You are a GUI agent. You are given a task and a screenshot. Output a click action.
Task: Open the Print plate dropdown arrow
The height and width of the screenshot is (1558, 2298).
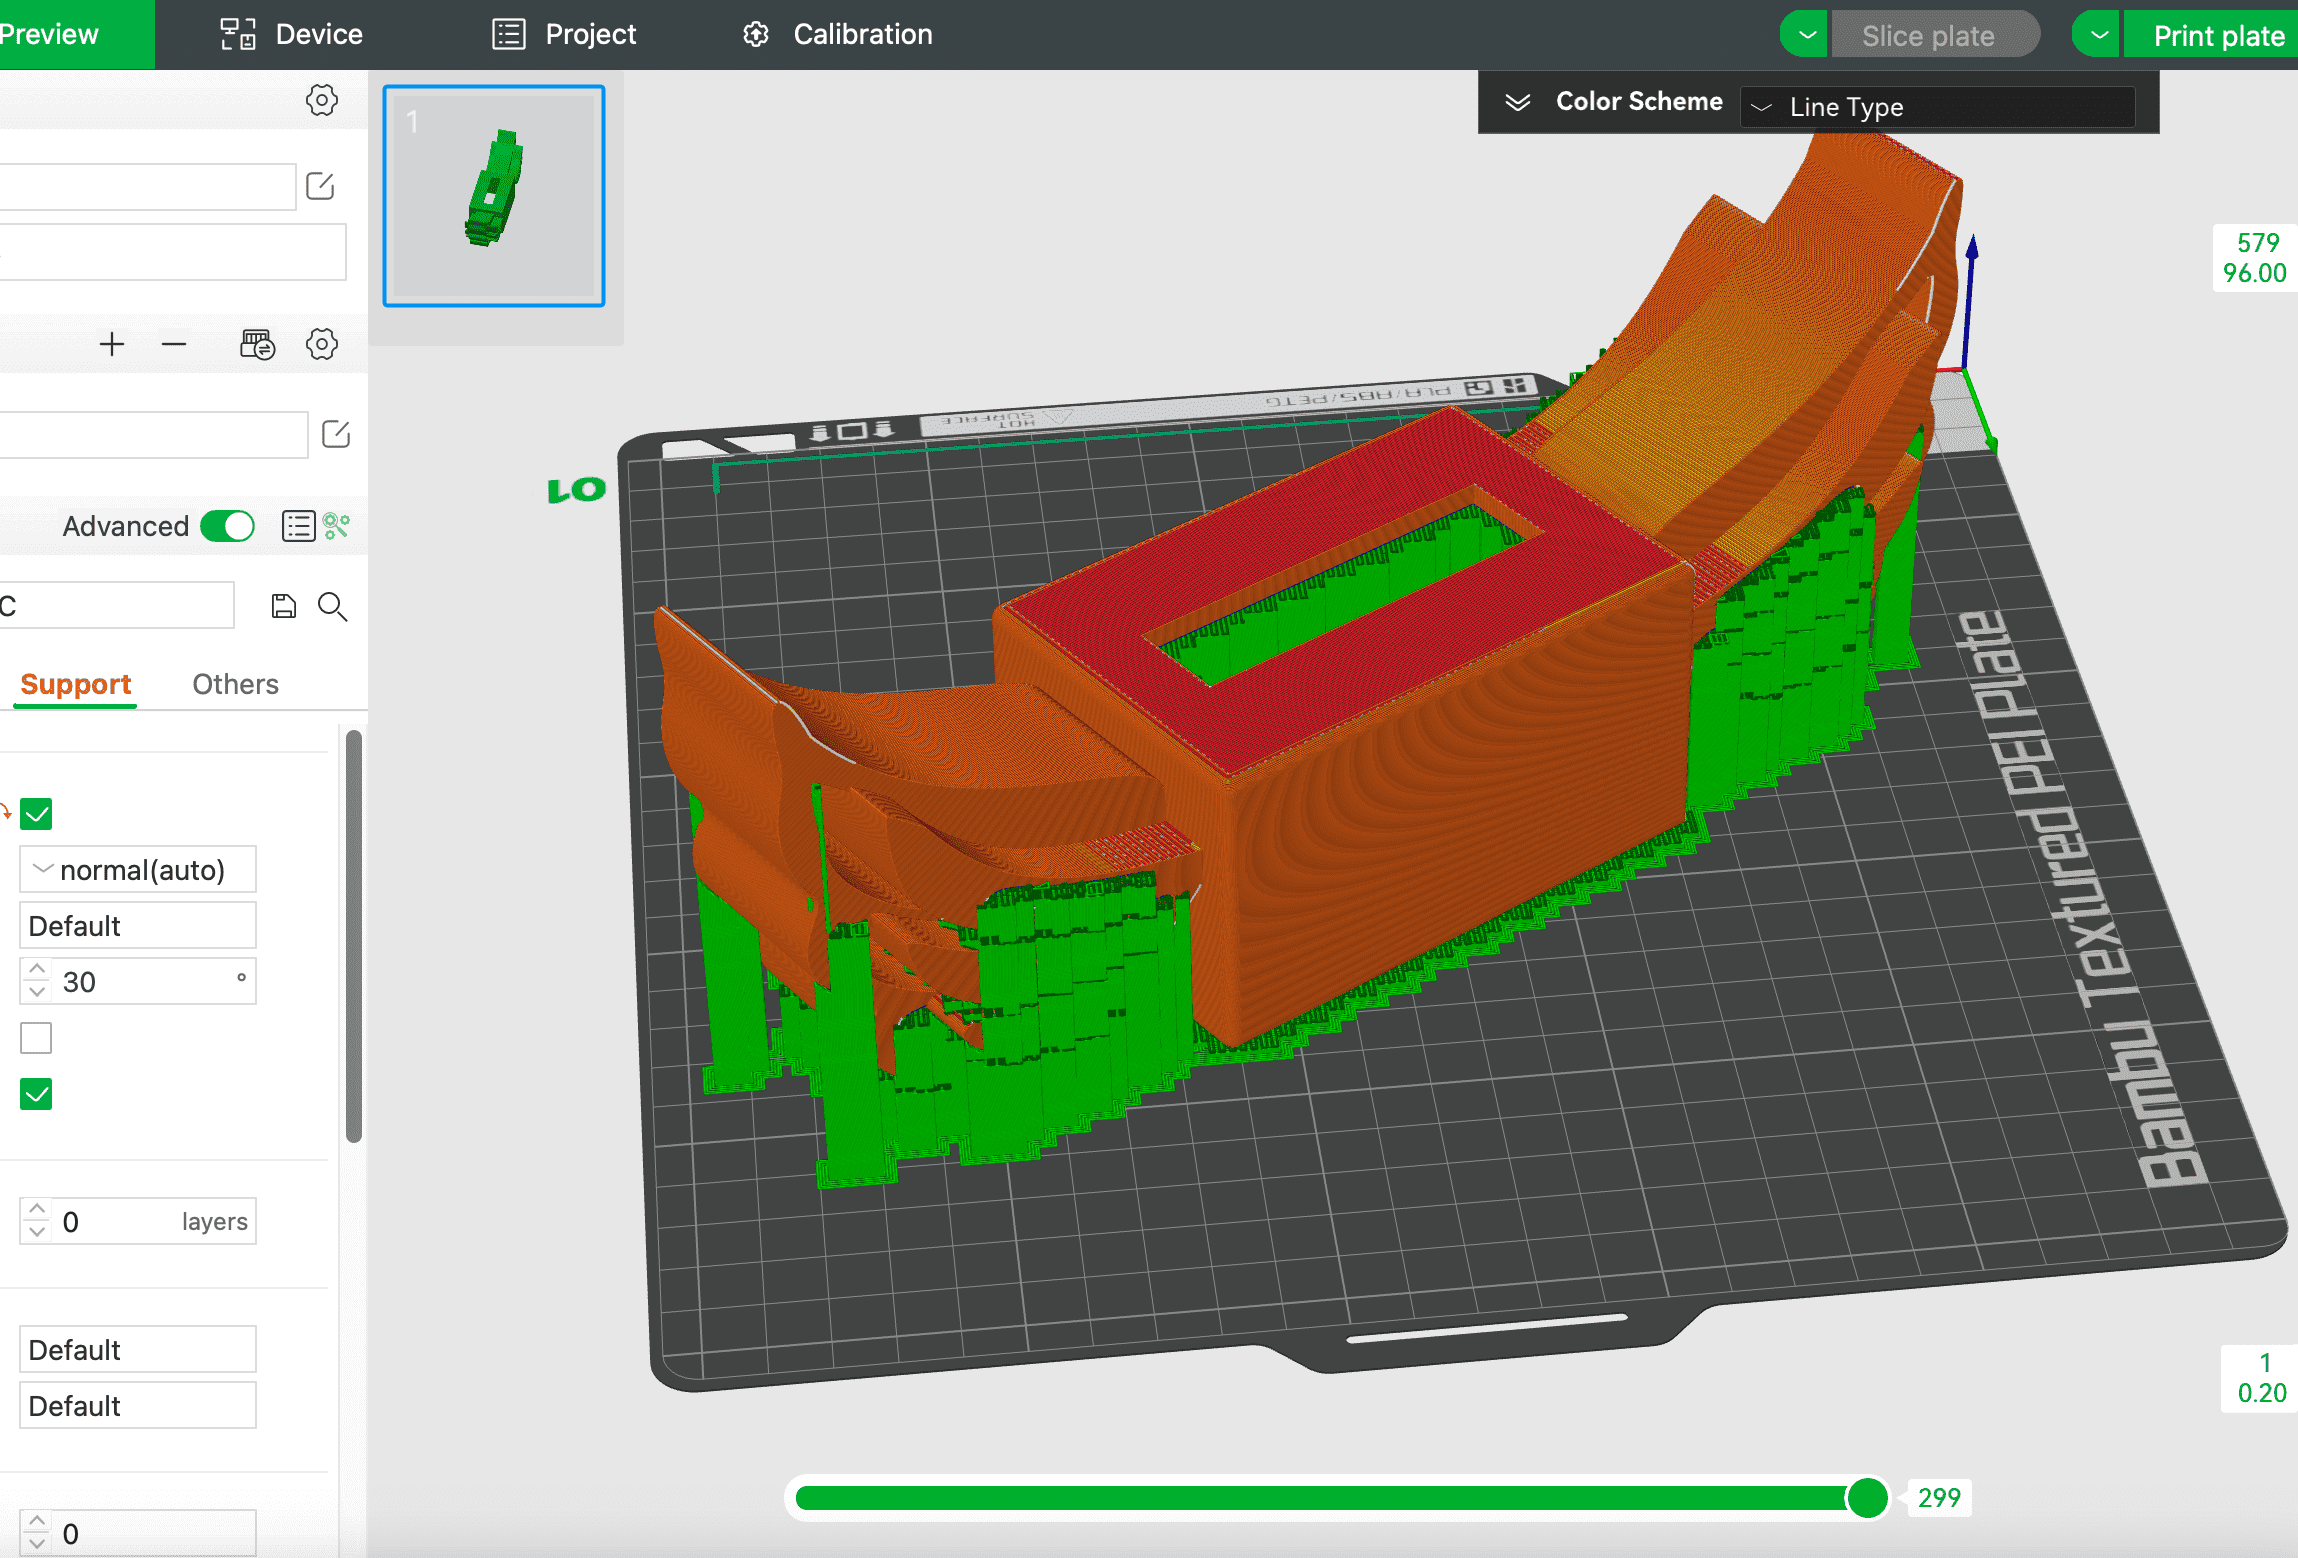click(2098, 35)
